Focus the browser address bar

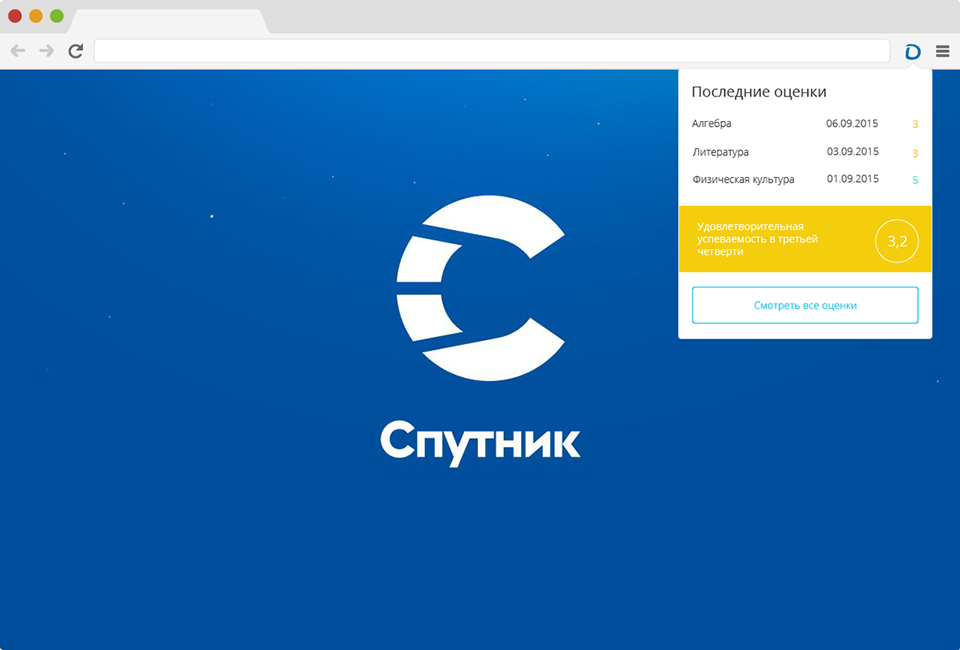tap(491, 51)
